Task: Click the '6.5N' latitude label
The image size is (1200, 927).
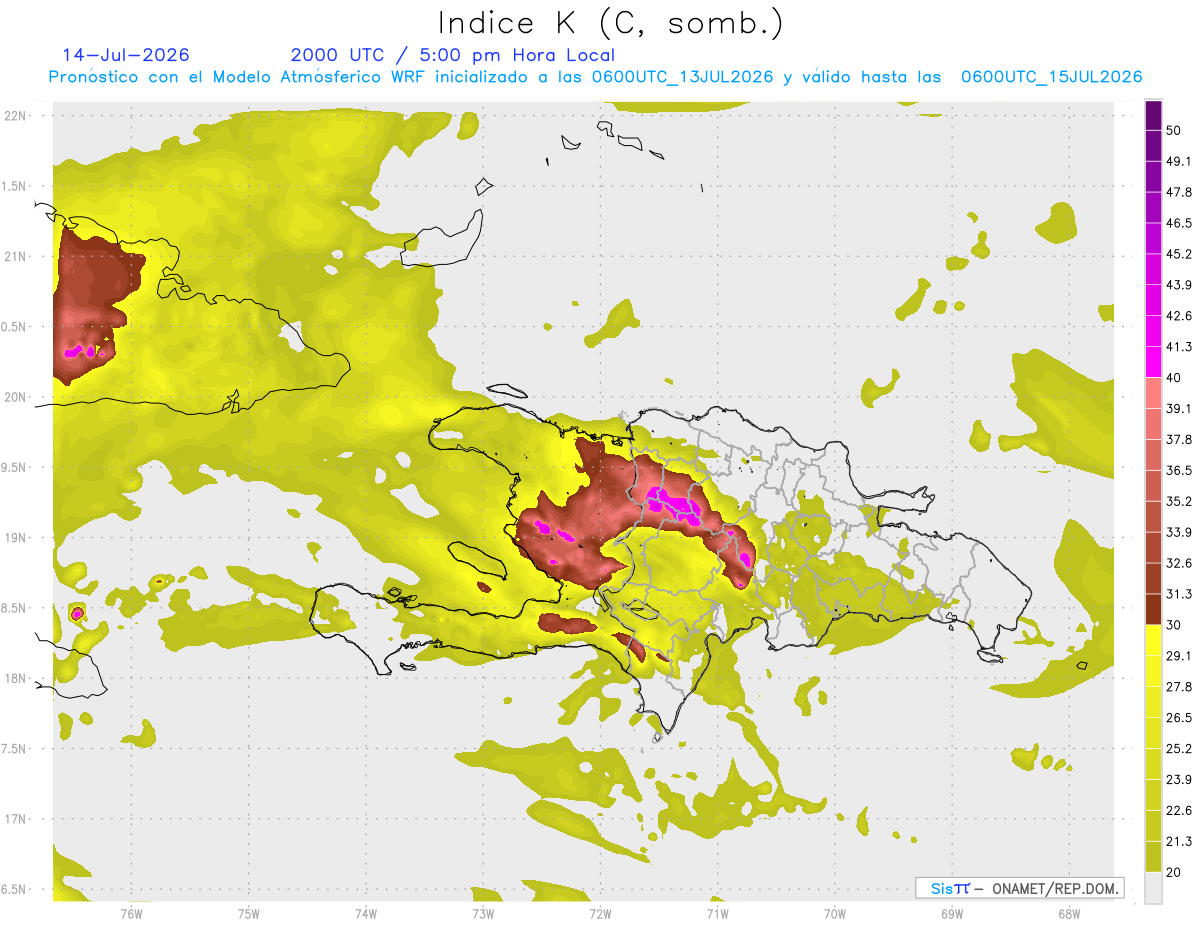Action: [15, 890]
